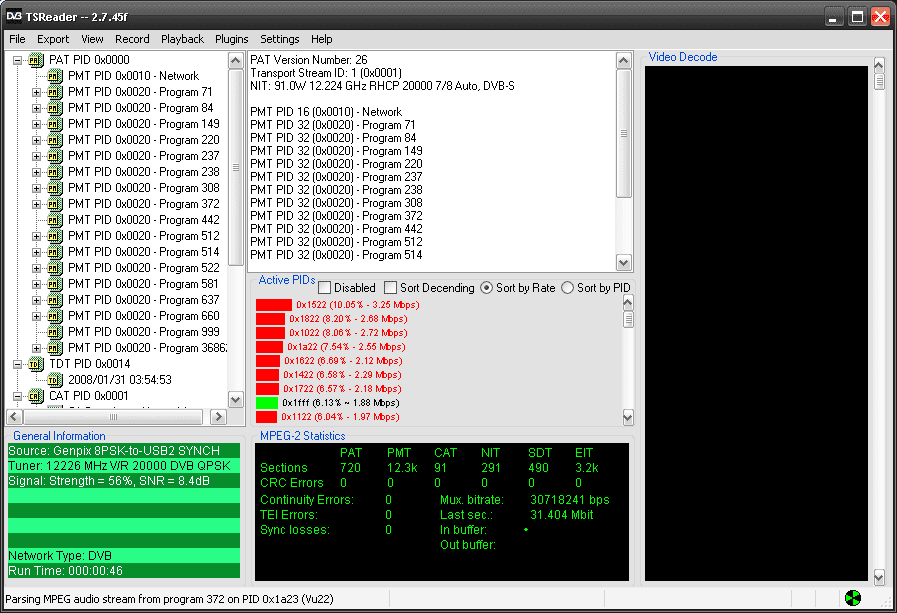Expand the Program 84 tree node
Image resolution: width=897 pixels, height=613 pixels.
pyautogui.click(x=36, y=108)
